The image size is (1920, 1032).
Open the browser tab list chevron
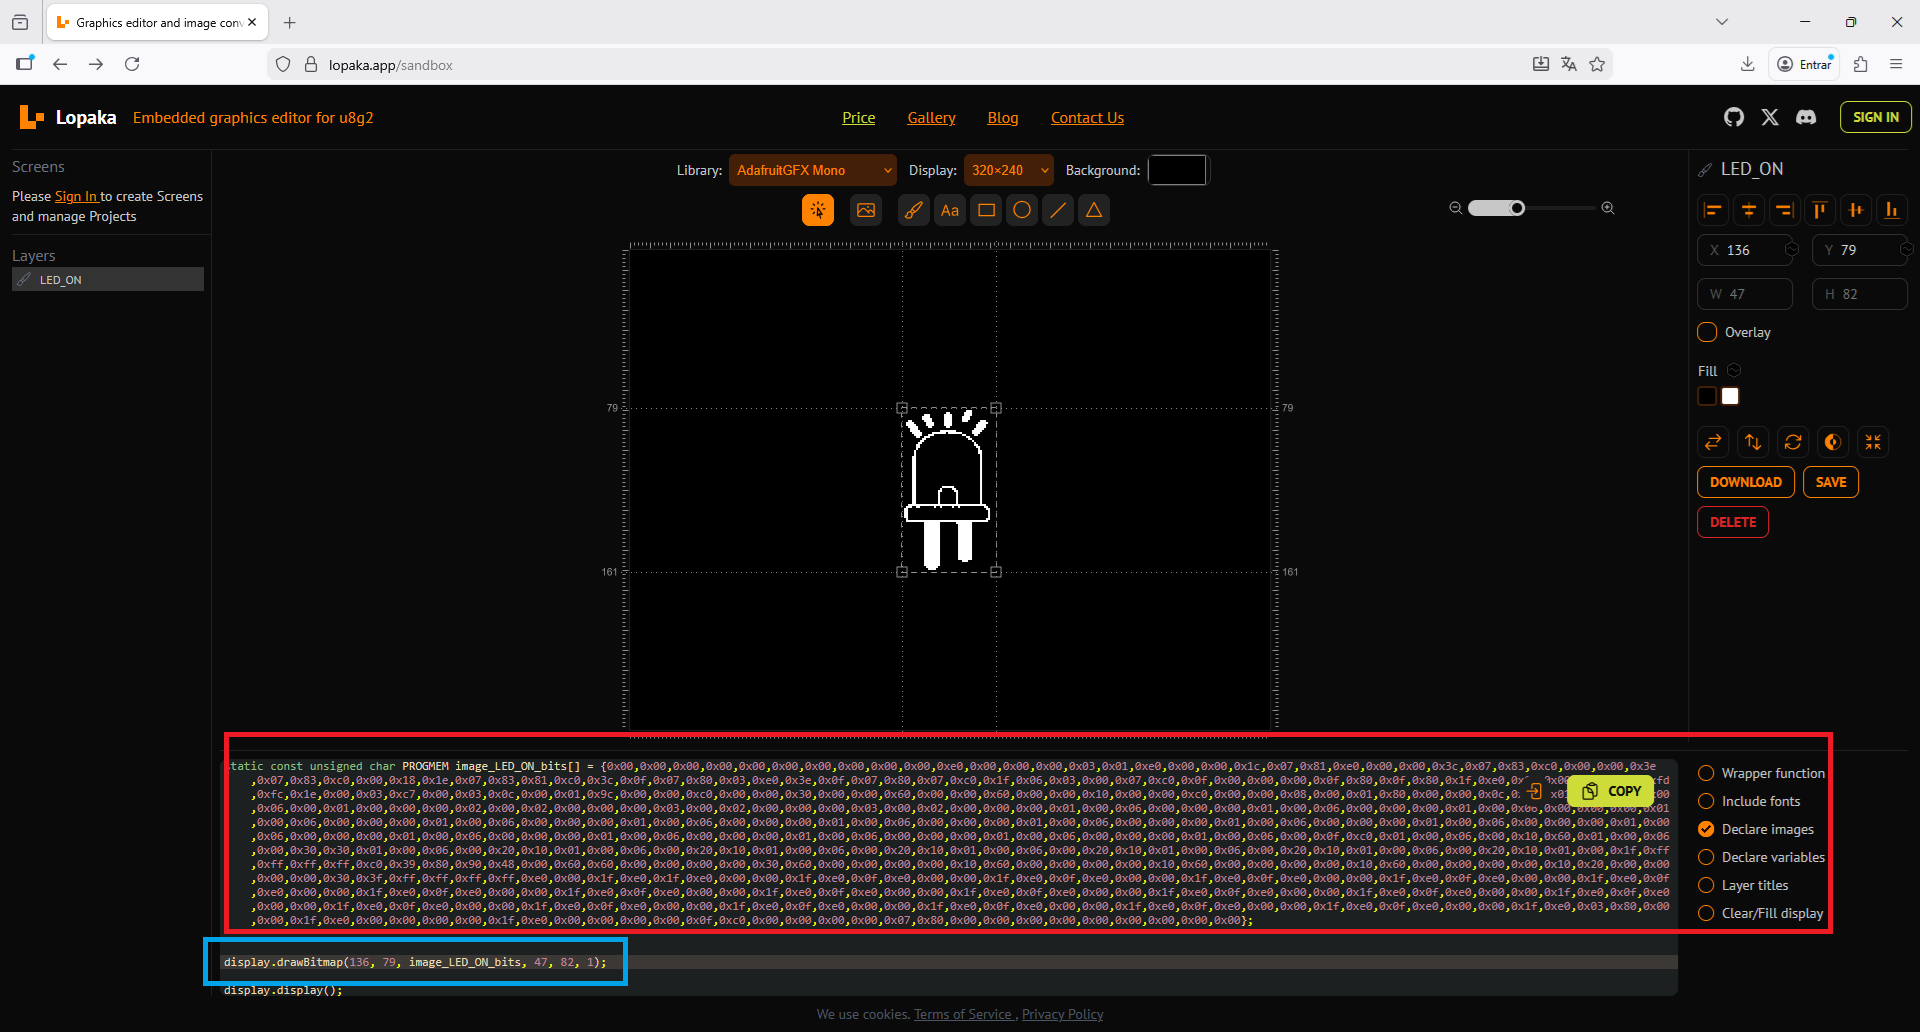[x=1722, y=22]
